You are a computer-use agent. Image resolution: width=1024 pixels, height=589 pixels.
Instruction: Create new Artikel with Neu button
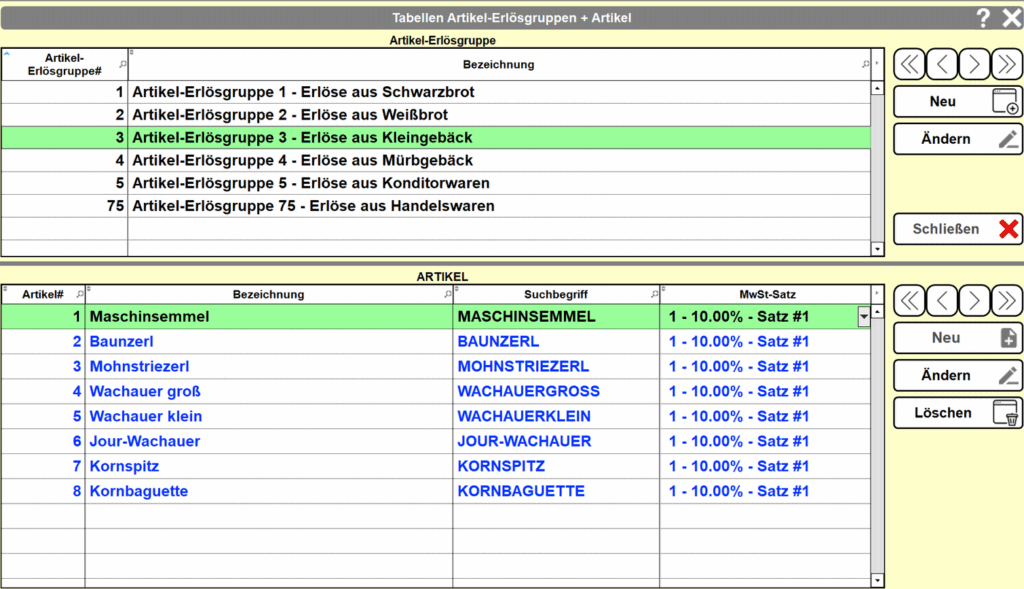tap(958, 338)
